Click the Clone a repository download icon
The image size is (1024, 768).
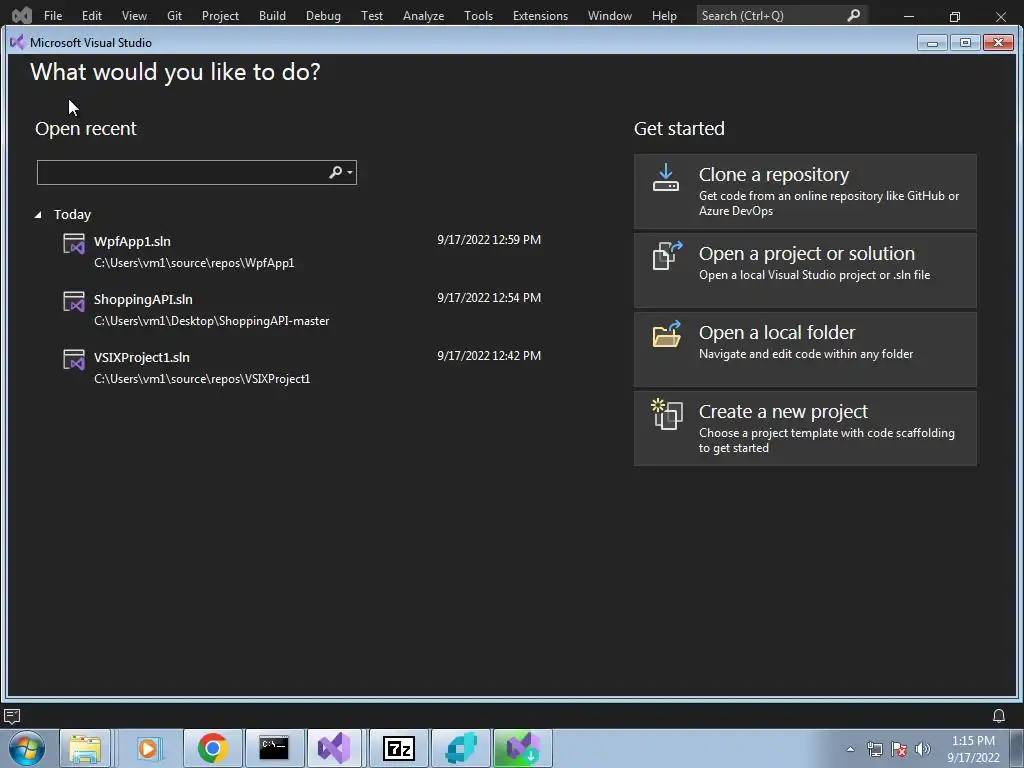click(x=665, y=177)
